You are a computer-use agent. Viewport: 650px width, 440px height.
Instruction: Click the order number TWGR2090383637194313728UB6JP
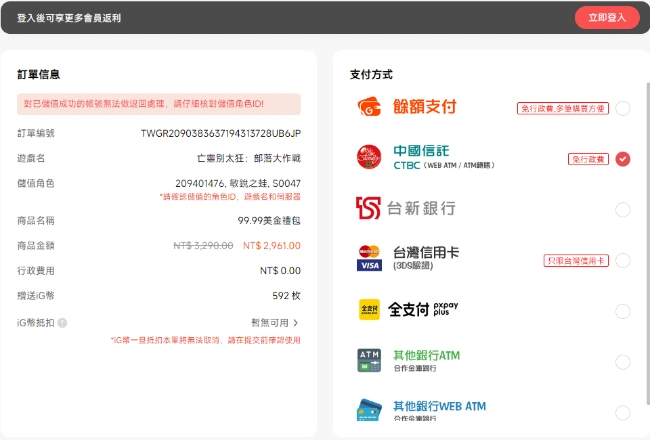click(221, 133)
